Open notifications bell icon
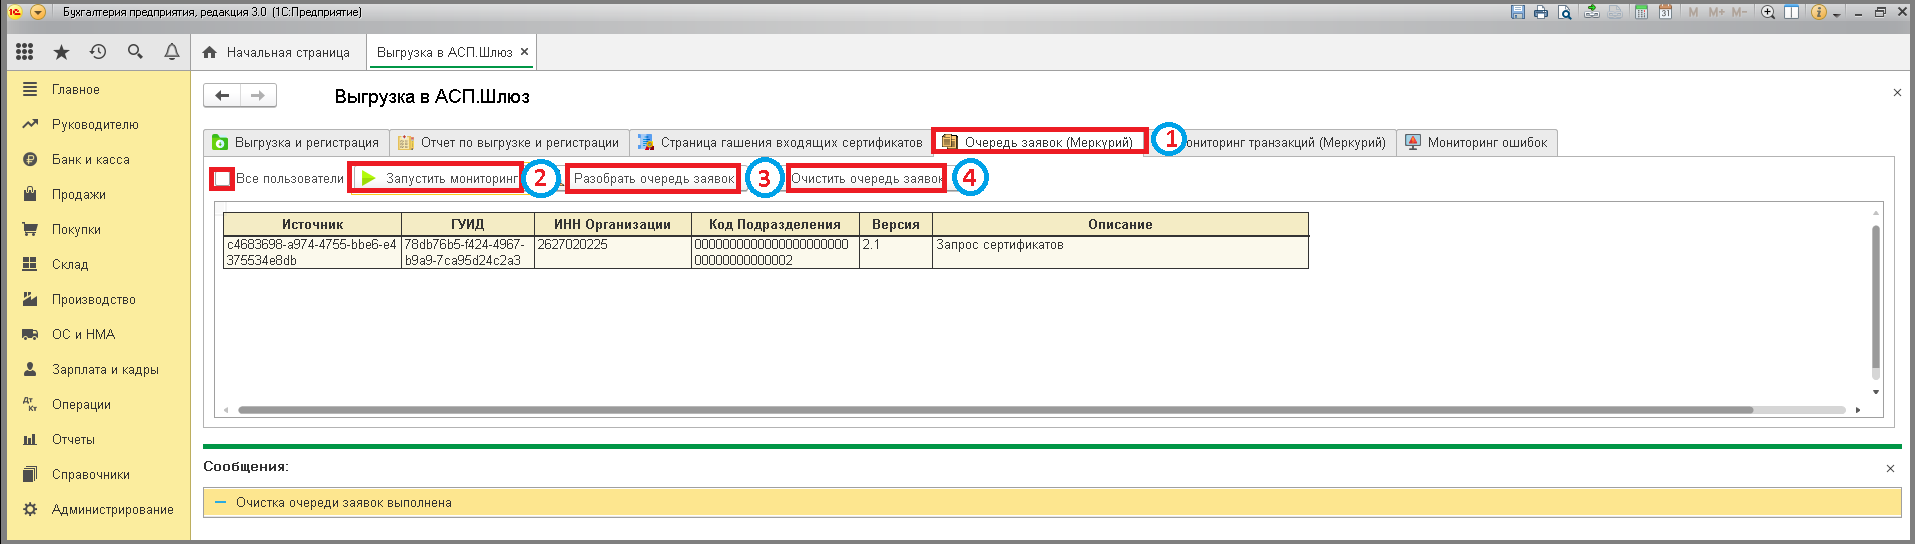This screenshot has height=544, width=1915. pyautogui.click(x=172, y=52)
